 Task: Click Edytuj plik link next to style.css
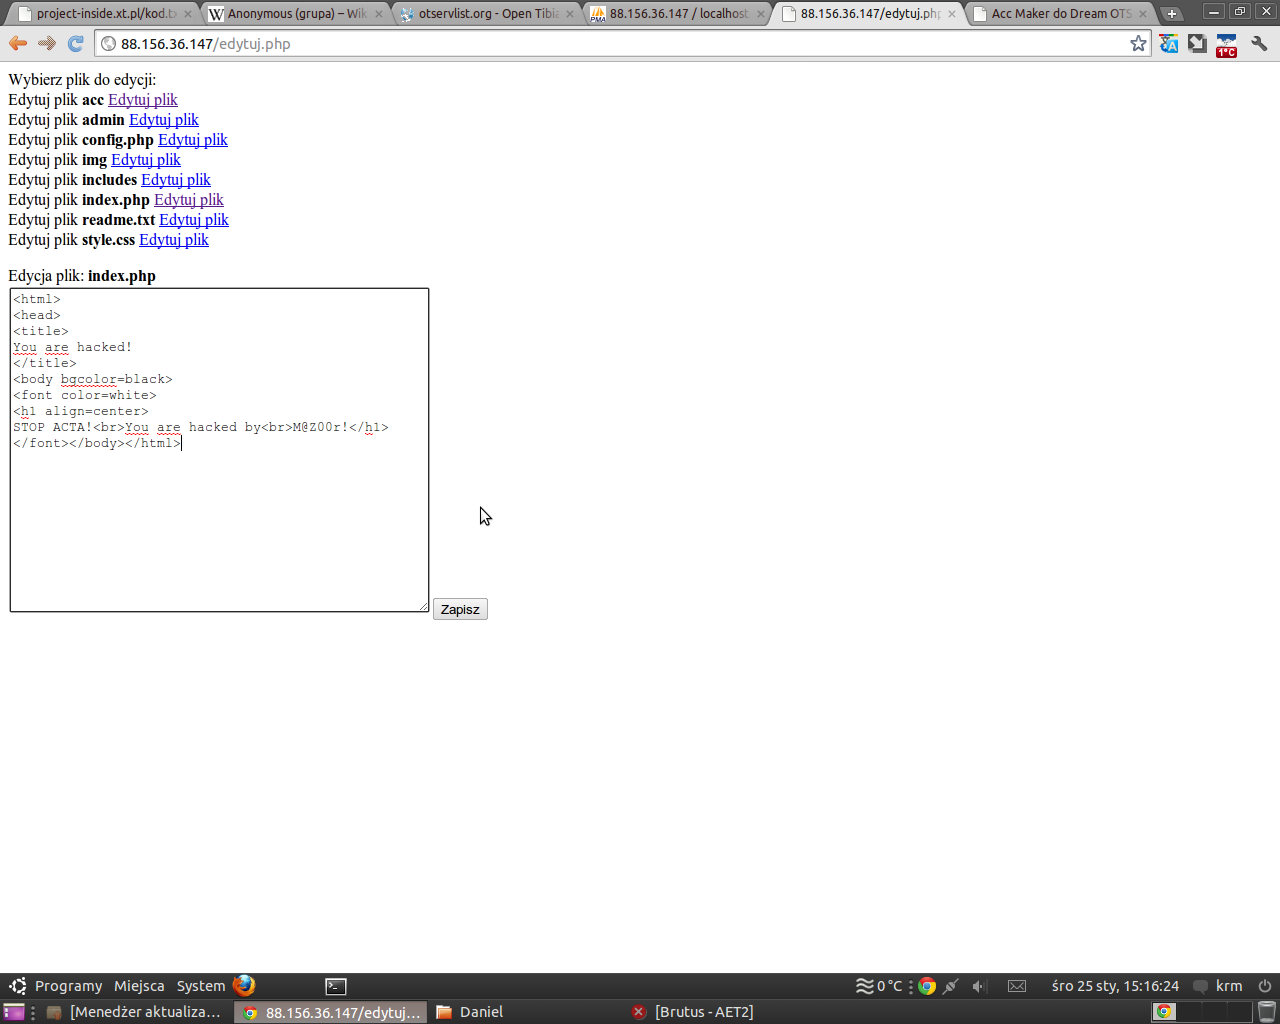[174, 240]
